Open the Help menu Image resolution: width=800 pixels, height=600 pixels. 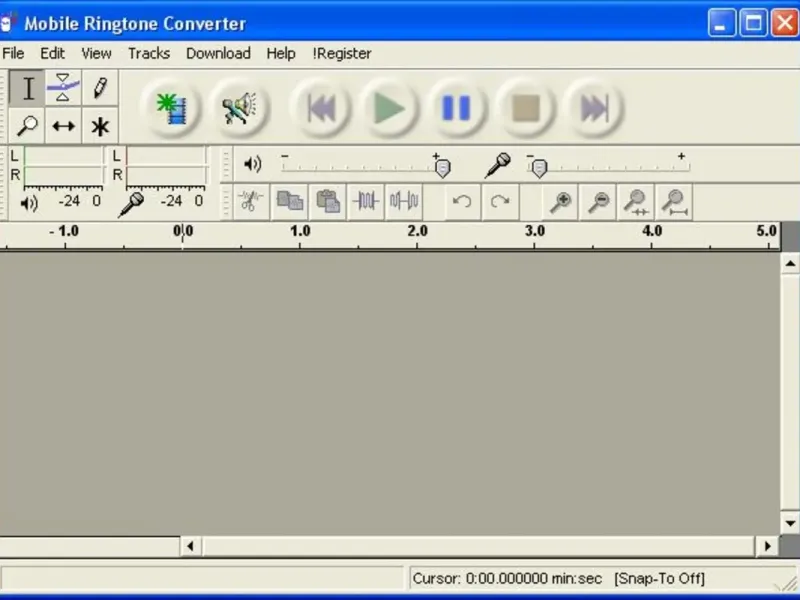[281, 54]
